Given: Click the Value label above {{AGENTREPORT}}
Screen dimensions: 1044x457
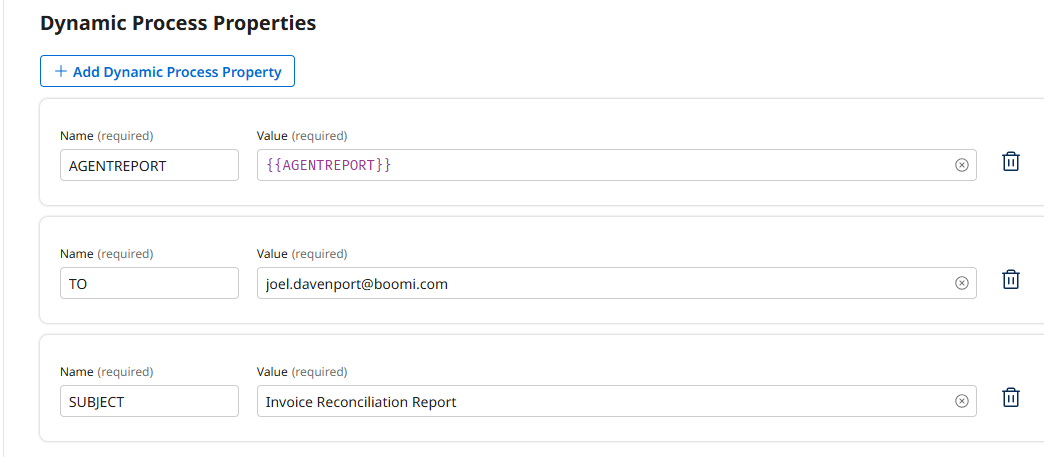Looking at the screenshot, I should click(x=272, y=136).
